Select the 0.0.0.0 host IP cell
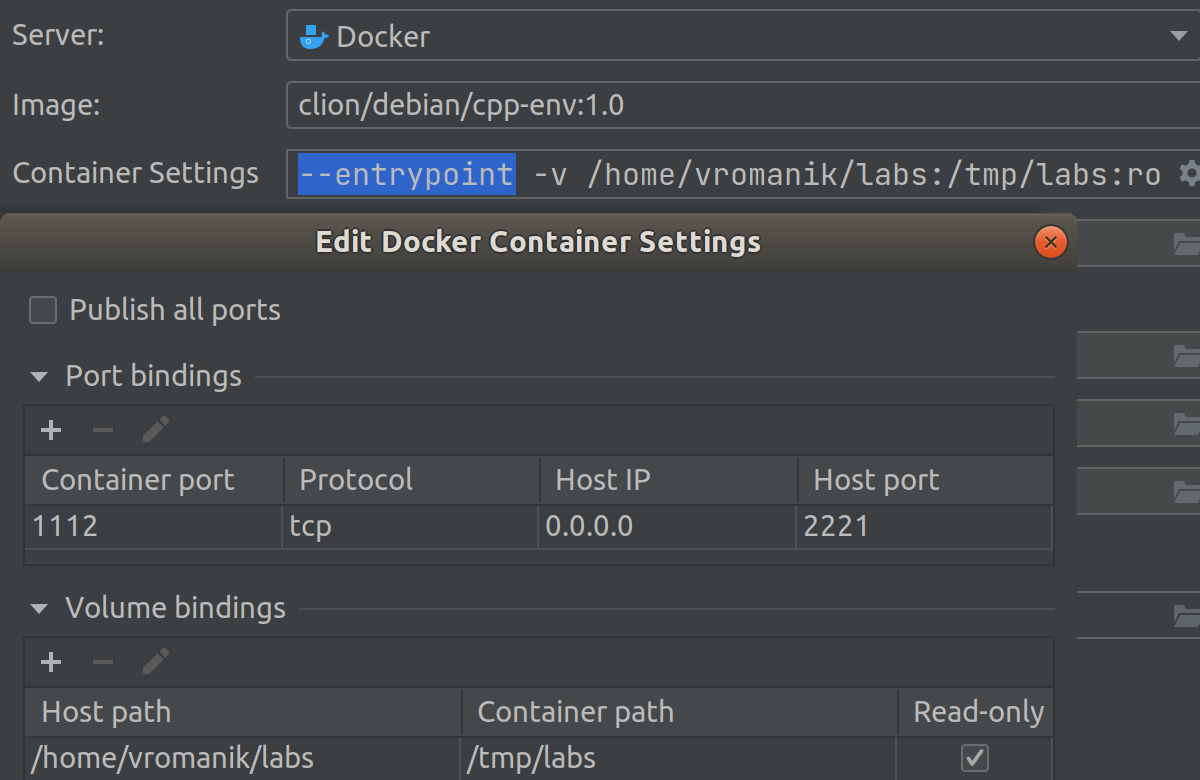Screen dimensions: 1200x780 (x=667, y=526)
